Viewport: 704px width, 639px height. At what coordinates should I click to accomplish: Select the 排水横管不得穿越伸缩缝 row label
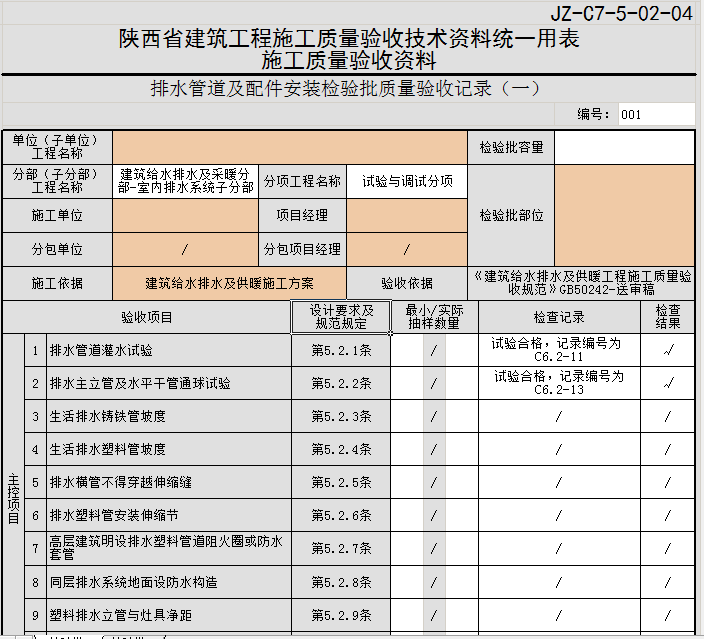(x=169, y=482)
